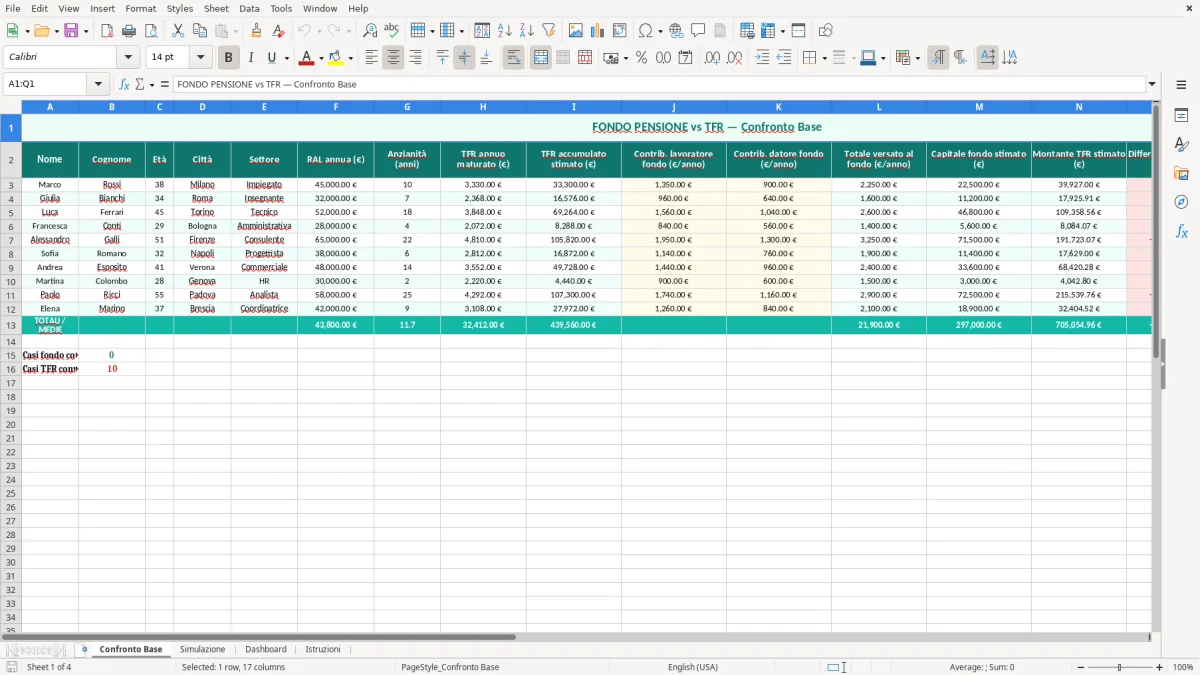The width and height of the screenshot is (1200, 675).
Task: Apply the red font color swatch
Action: coord(307,58)
